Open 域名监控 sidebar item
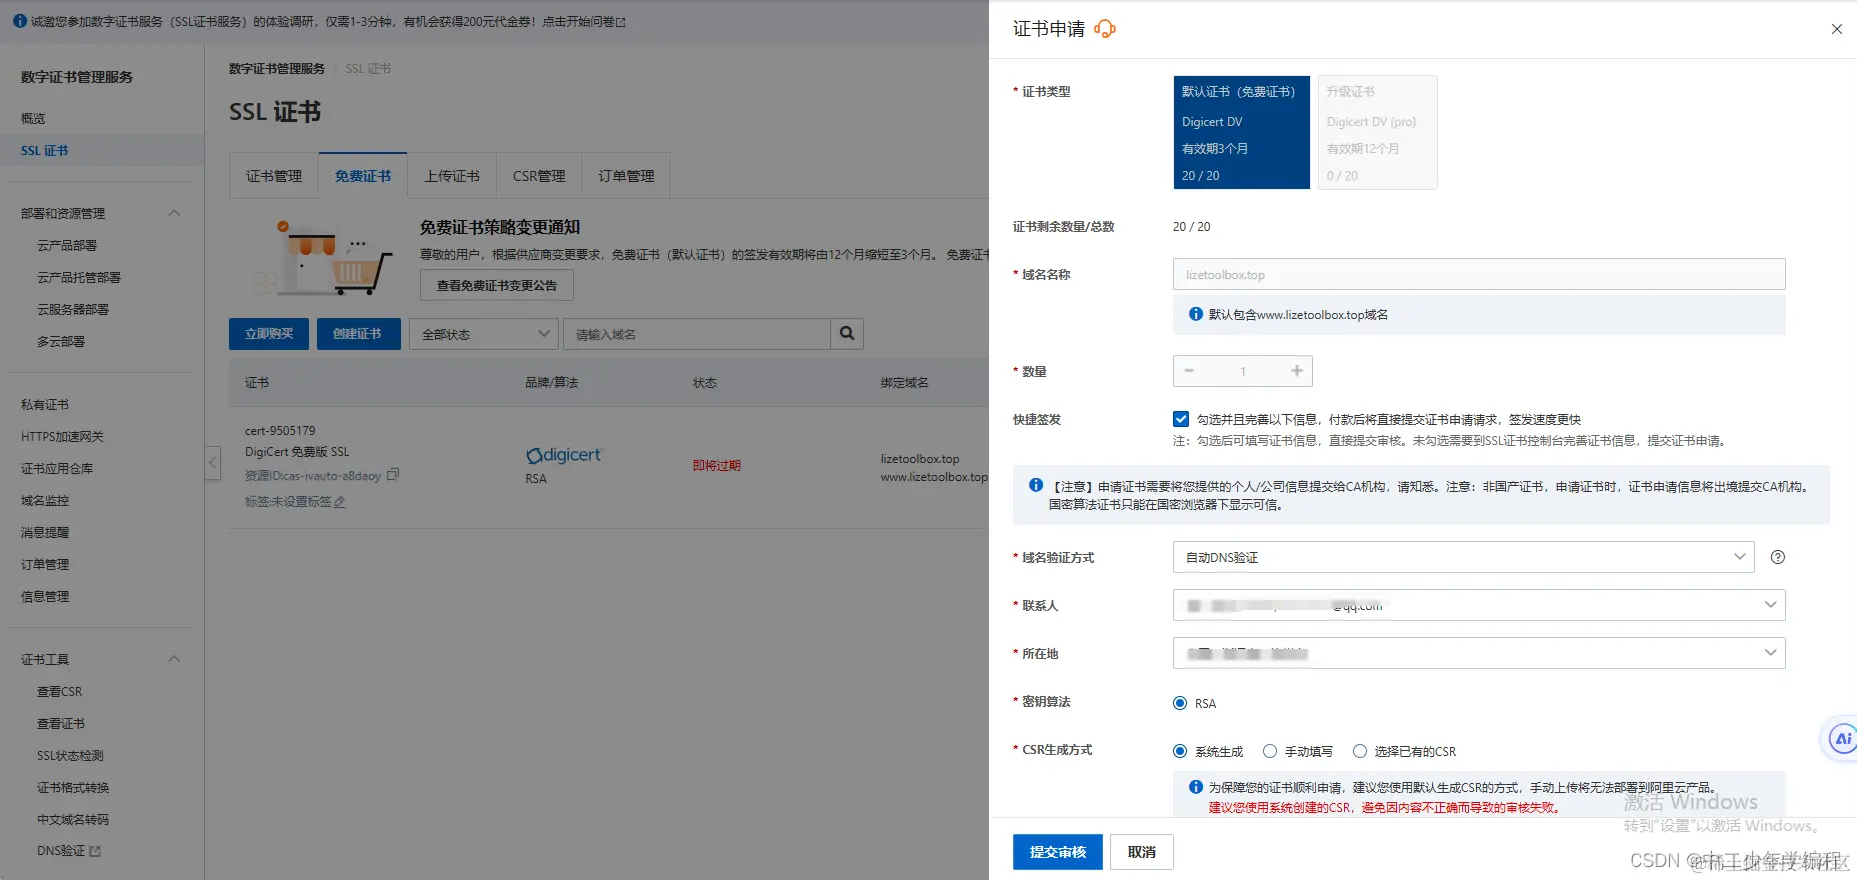The image size is (1857, 880). (x=45, y=500)
